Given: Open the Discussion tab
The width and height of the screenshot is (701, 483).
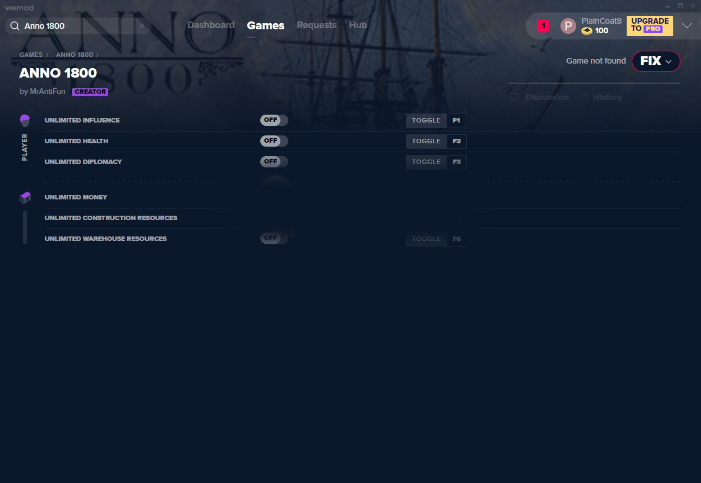Looking at the screenshot, I should click(546, 97).
